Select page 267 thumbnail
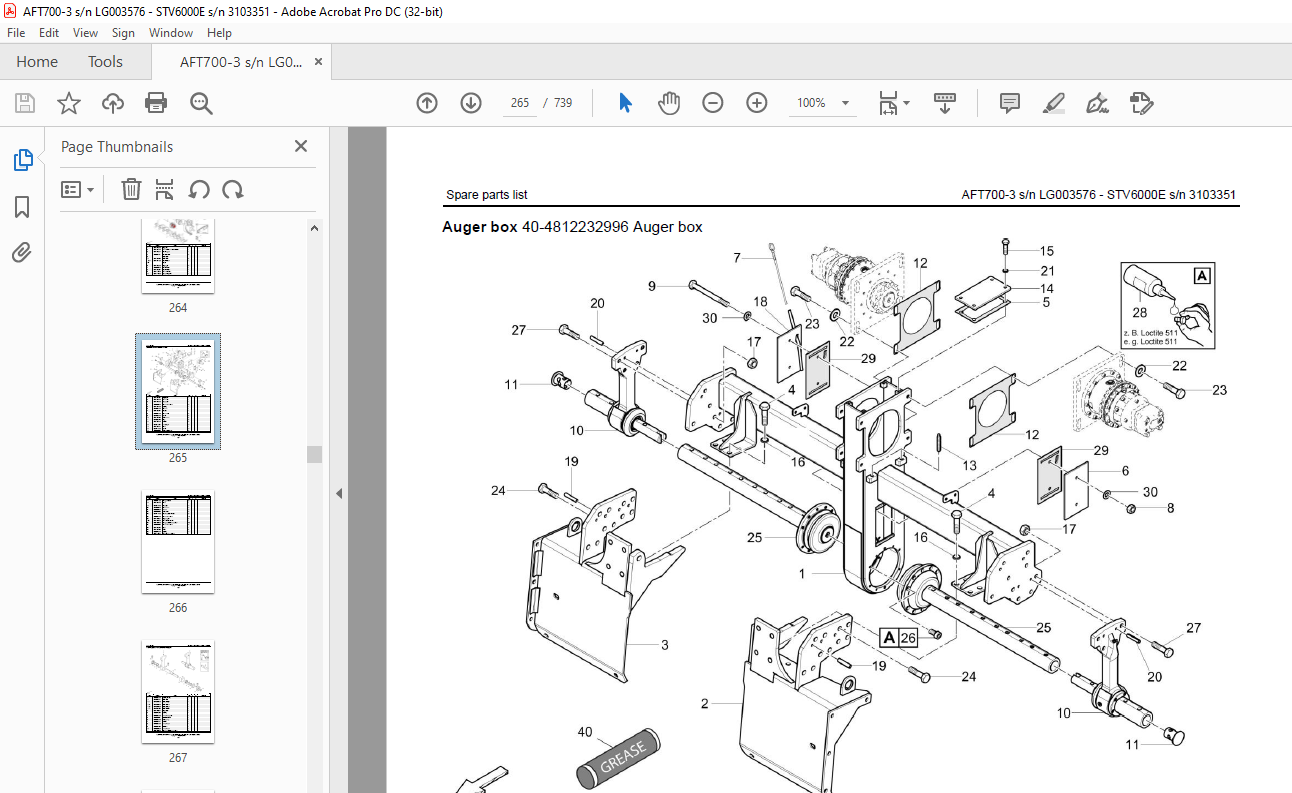The width and height of the screenshot is (1292, 793). coord(178,692)
